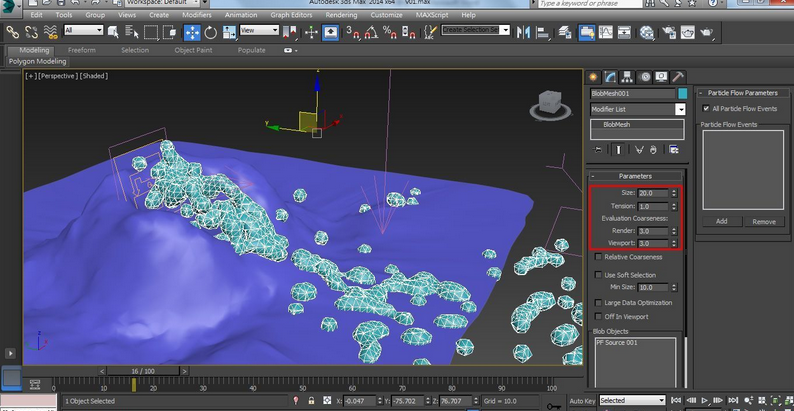
Task: Click the Add button under Particle Flow Events
Action: click(721, 221)
